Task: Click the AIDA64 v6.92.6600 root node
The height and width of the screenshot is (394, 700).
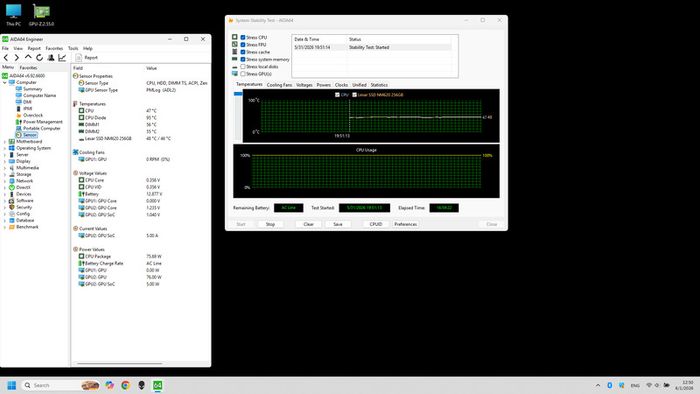Action: click(x=27, y=76)
